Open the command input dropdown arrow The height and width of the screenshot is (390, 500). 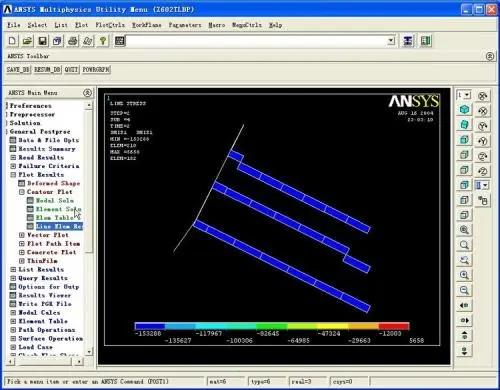[x=391, y=41]
